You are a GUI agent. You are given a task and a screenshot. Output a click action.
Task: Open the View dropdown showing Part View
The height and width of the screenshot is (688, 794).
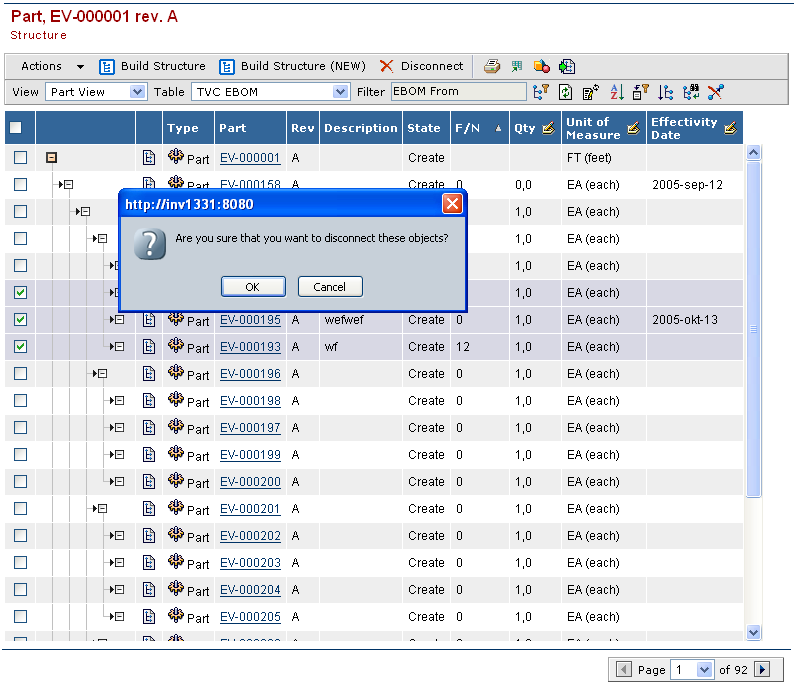[x=97, y=92]
